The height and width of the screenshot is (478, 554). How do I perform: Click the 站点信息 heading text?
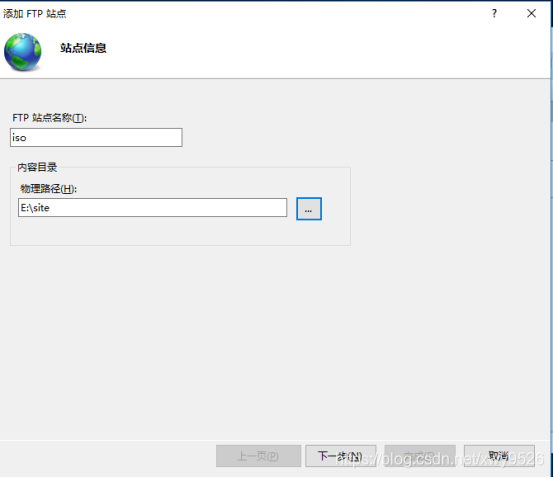pyautogui.click(x=83, y=48)
